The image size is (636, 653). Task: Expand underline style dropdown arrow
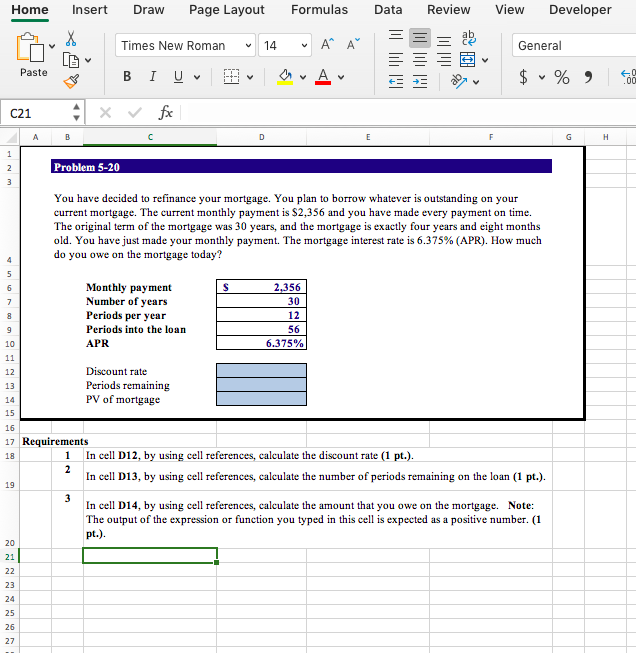[x=197, y=77]
